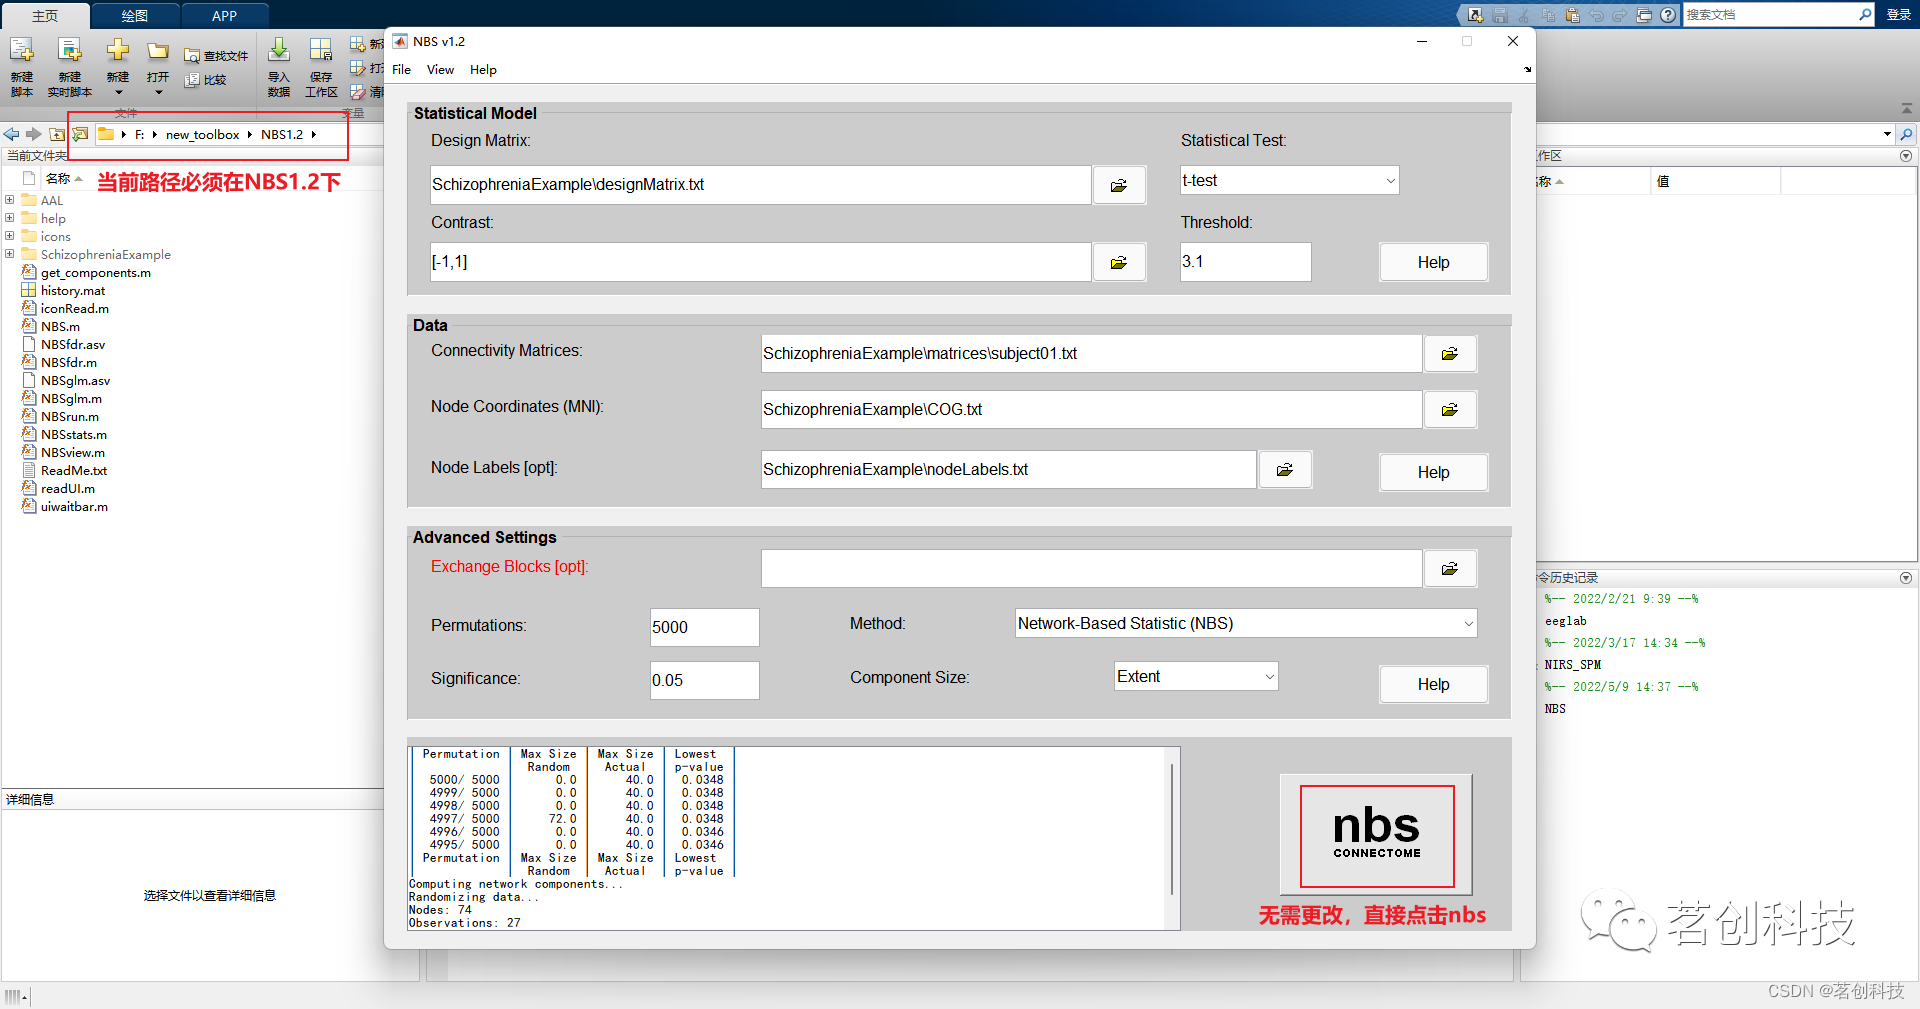Click the Undo icon in quick access toolbar
1920x1009 pixels.
(x=1597, y=15)
